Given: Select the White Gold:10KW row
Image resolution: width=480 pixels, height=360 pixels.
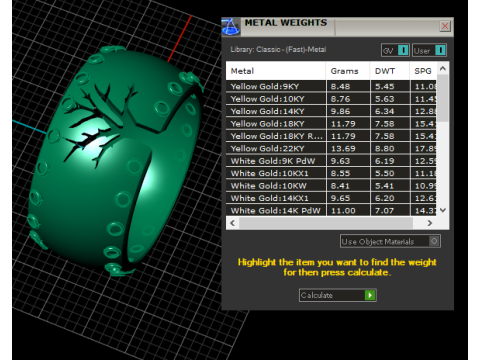Looking at the screenshot, I should [x=331, y=186].
